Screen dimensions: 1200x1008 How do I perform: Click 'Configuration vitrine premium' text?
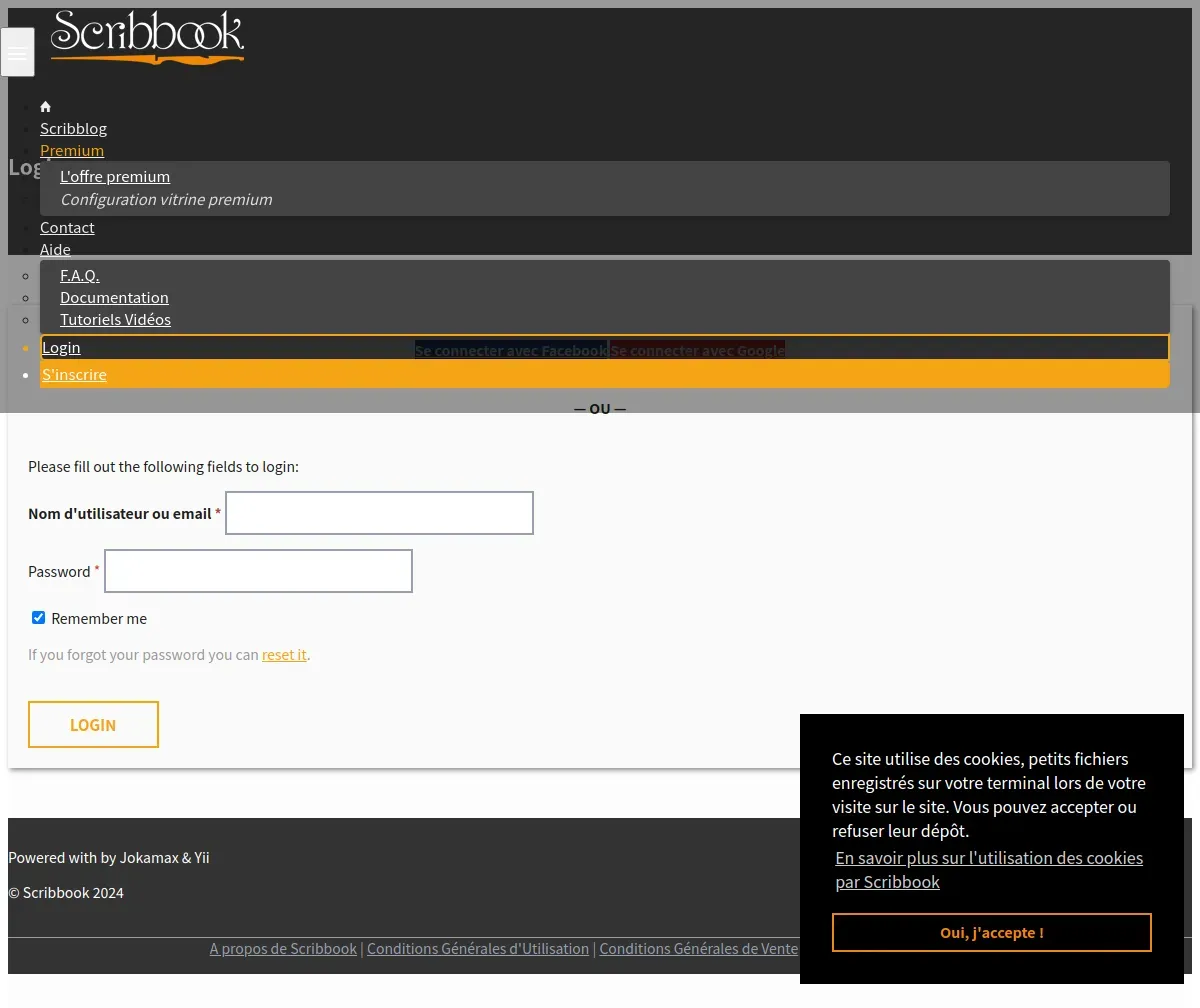(x=166, y=199)
